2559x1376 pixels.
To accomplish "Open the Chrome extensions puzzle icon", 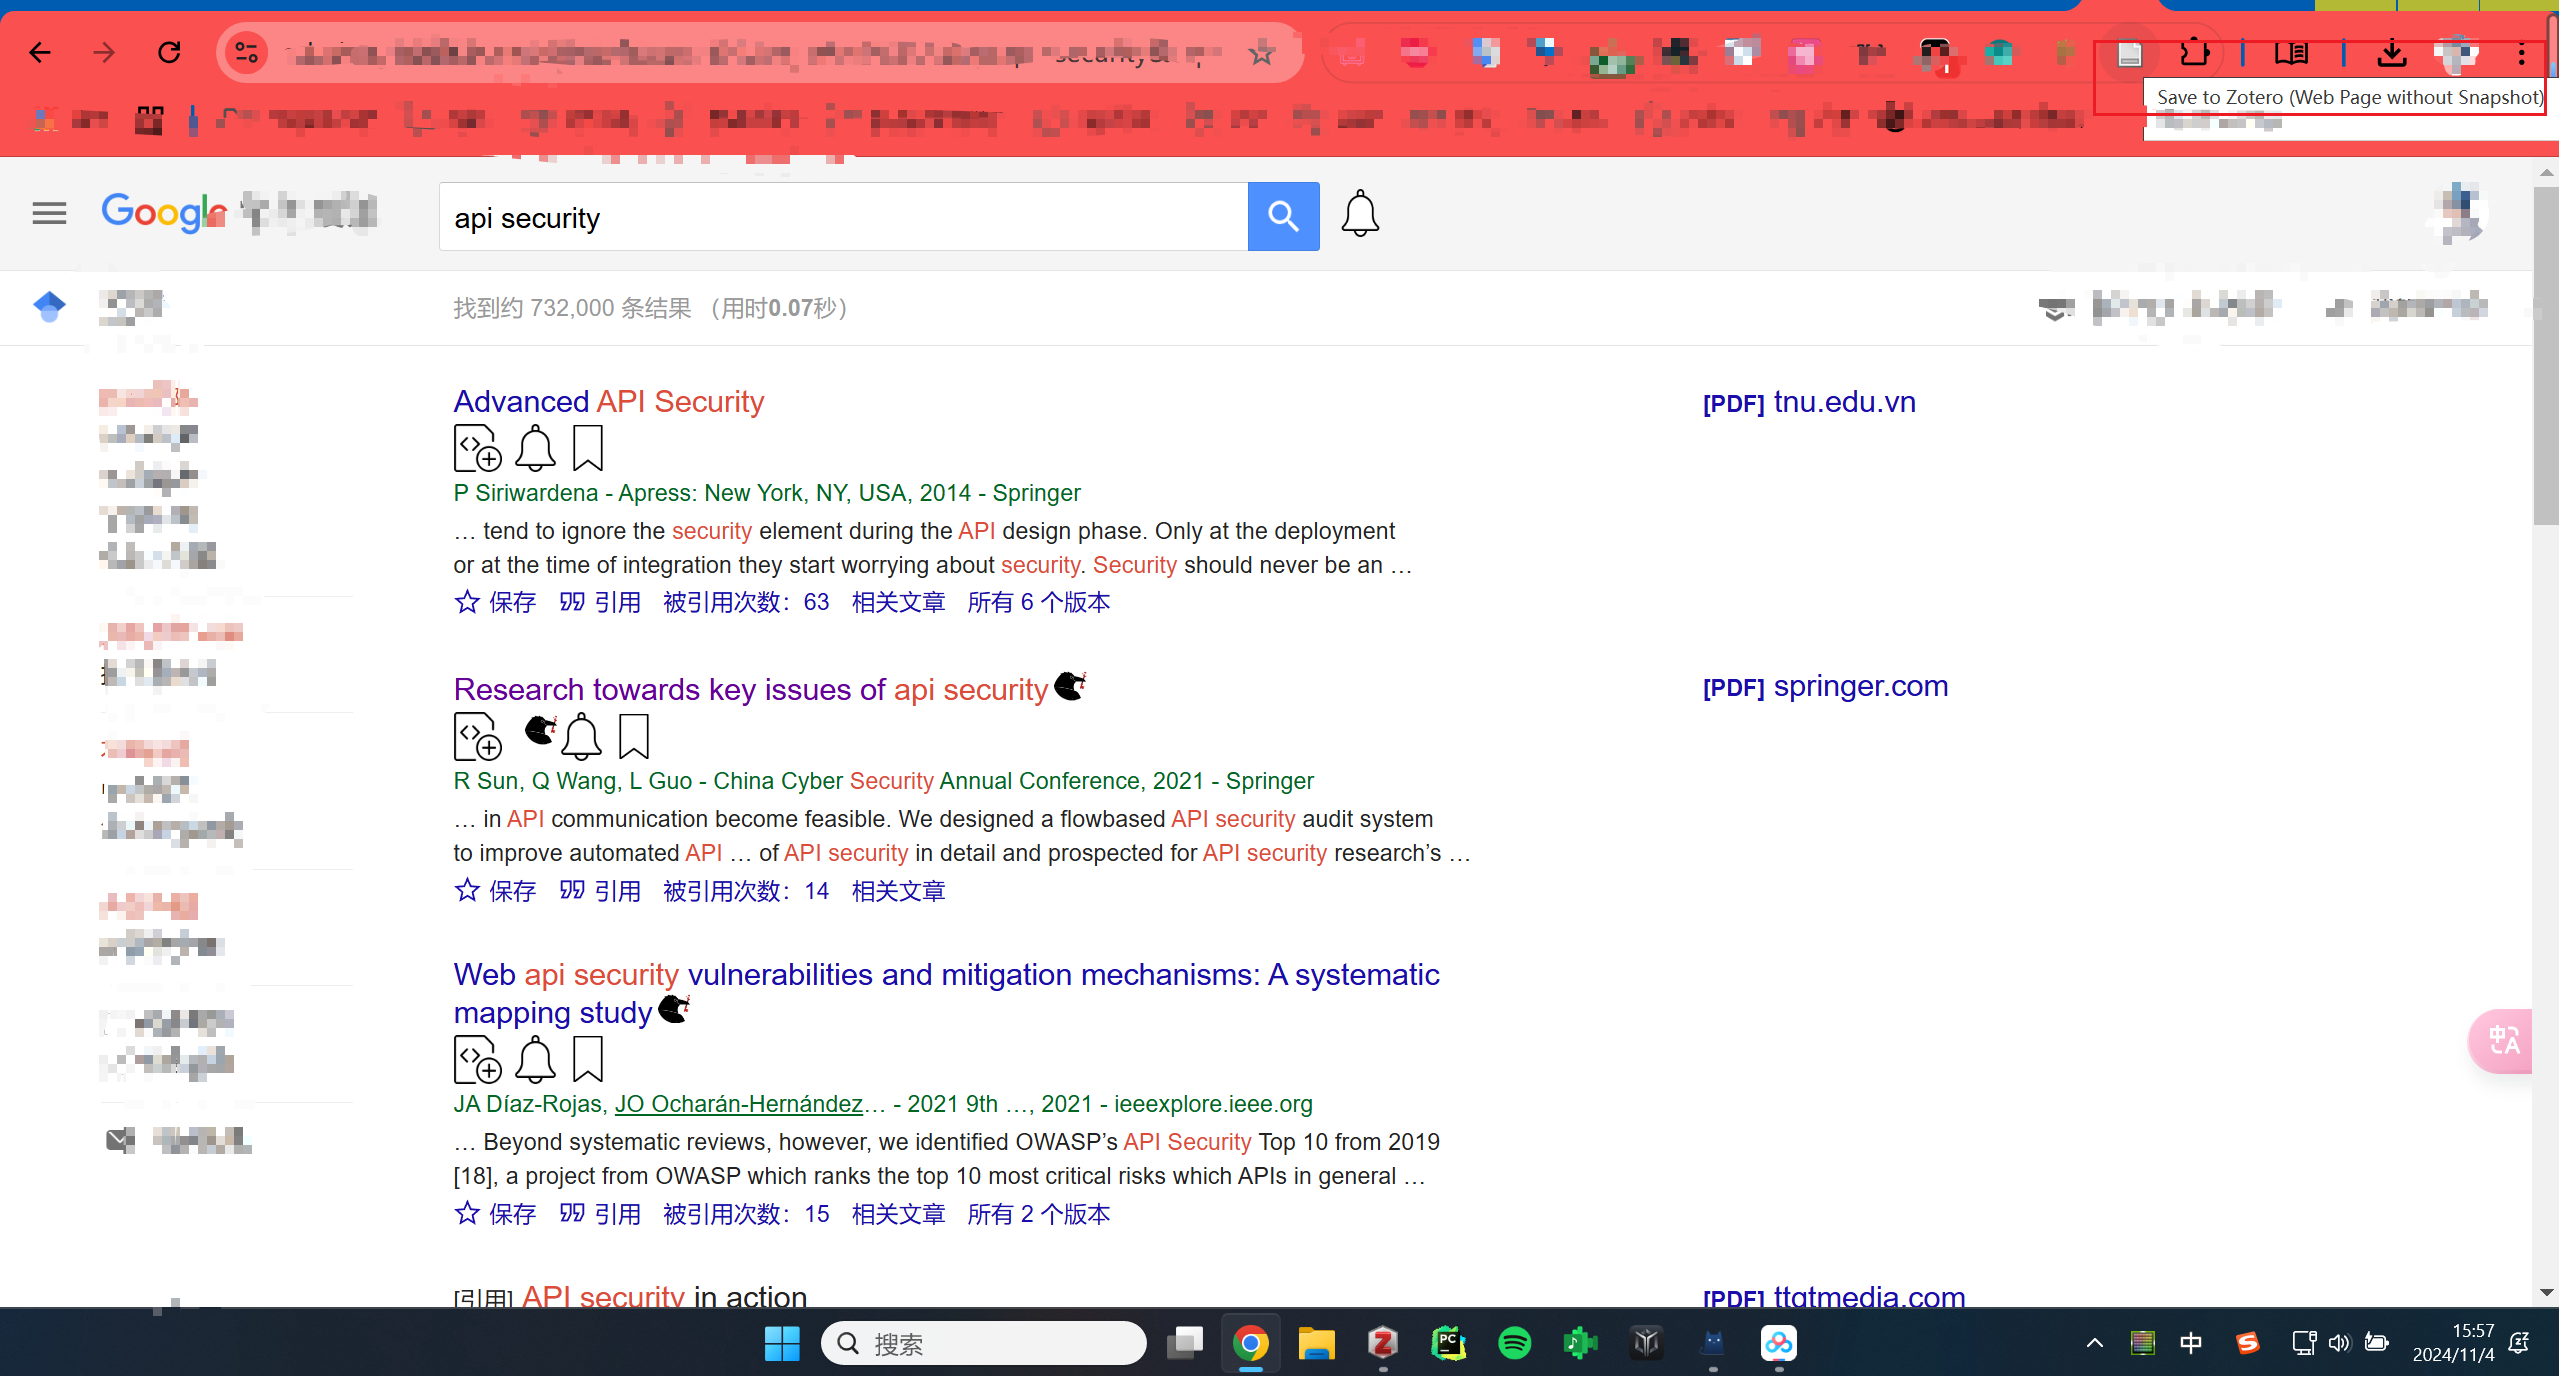I will [2194, 53].
